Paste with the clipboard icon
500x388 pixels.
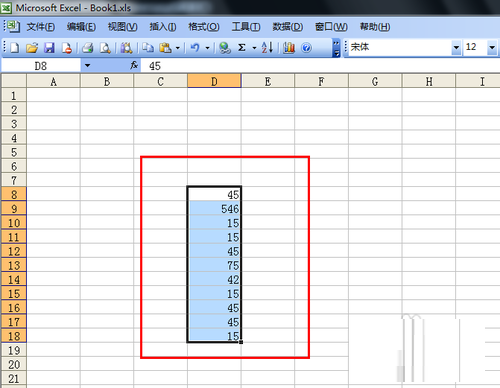point(165,48)
